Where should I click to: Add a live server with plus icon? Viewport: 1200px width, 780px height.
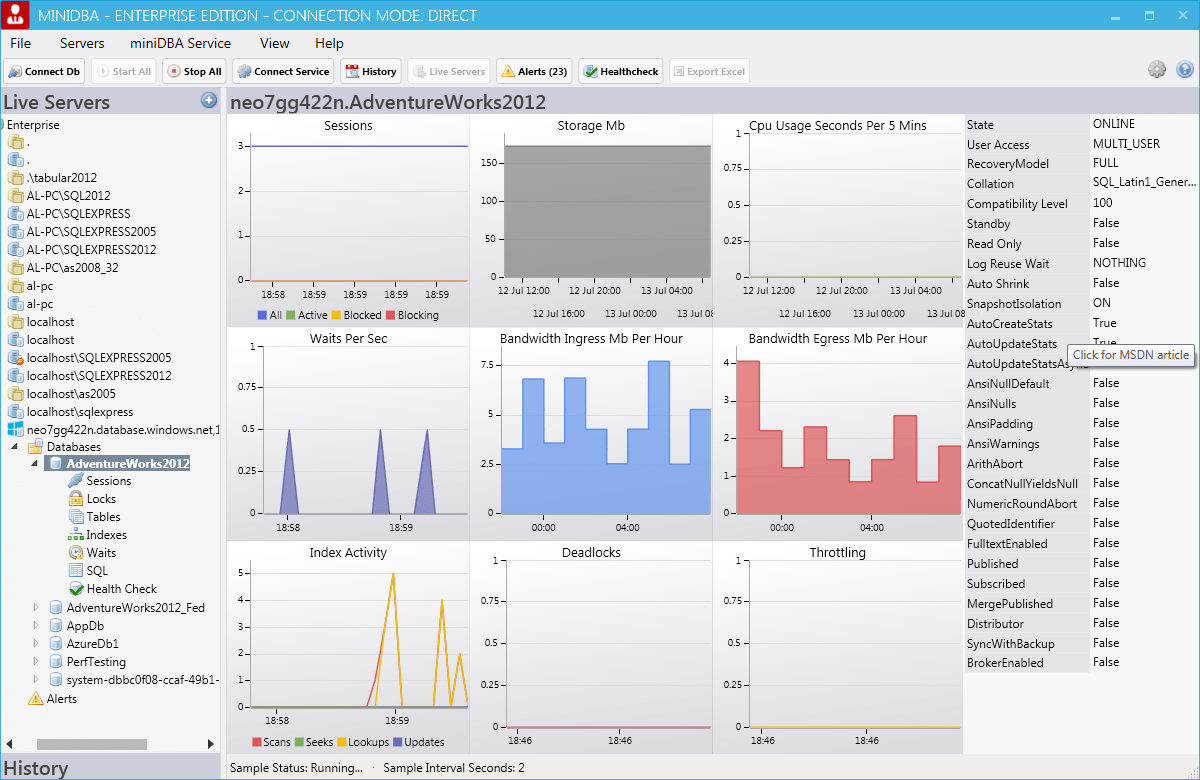[209, 100]
